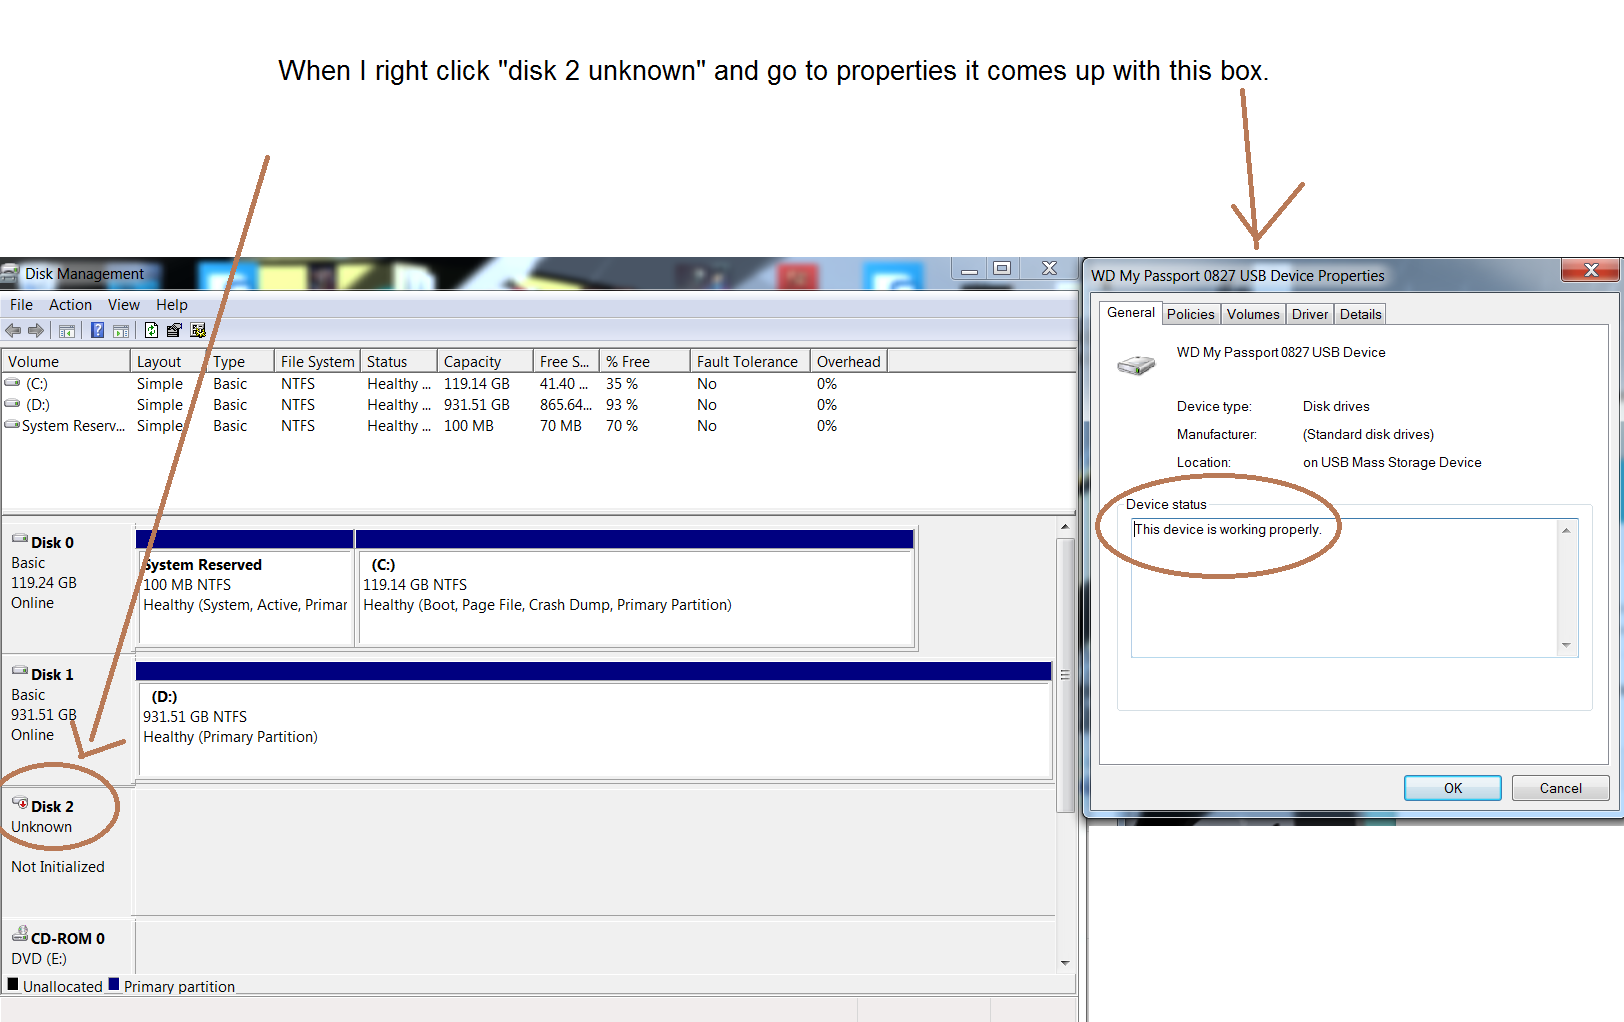Close the device properties dialog
Viewport: 1624px width, 1022px height.
[x=1590, y=270]
